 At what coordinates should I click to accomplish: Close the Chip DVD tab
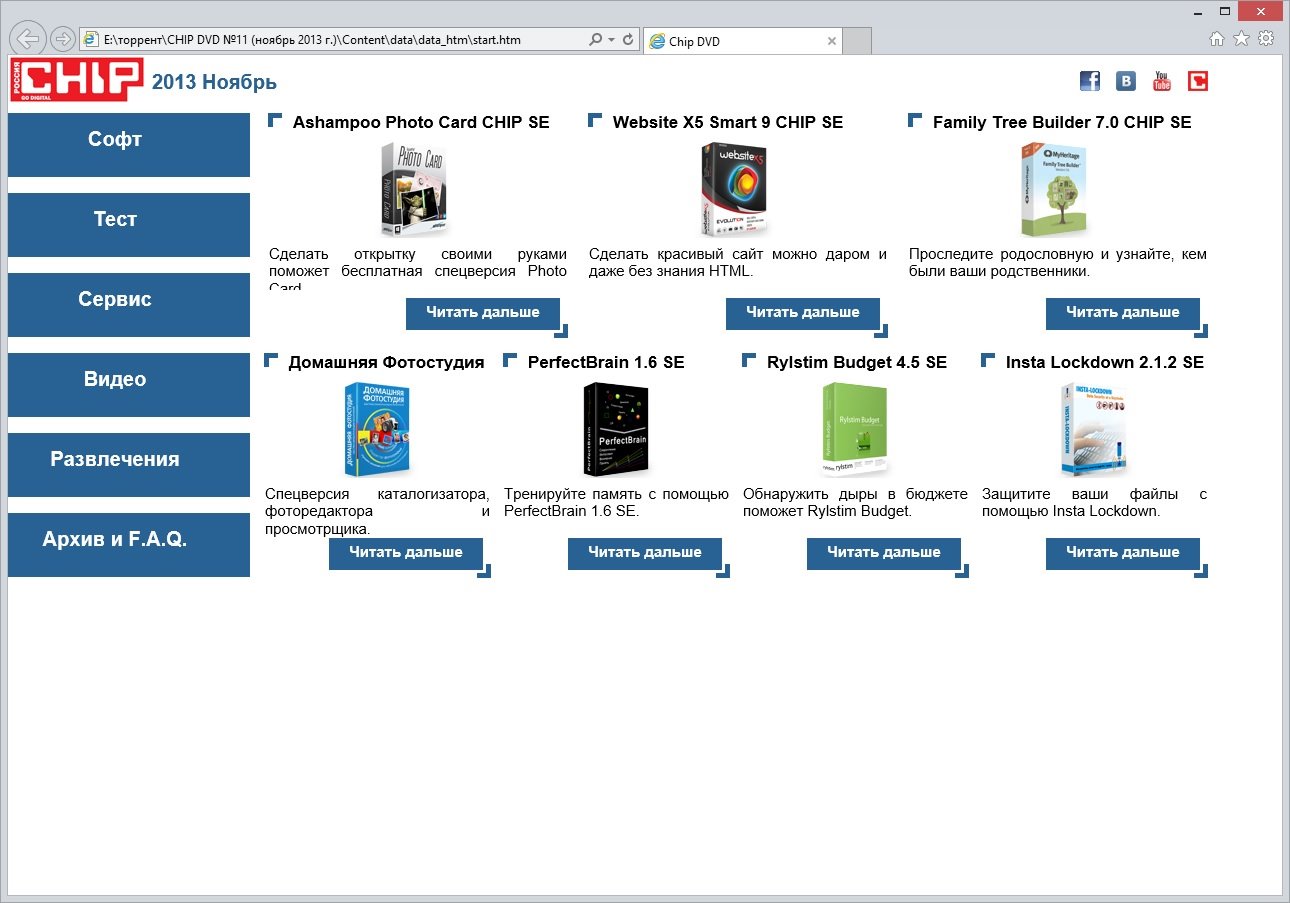click(832, 41)
